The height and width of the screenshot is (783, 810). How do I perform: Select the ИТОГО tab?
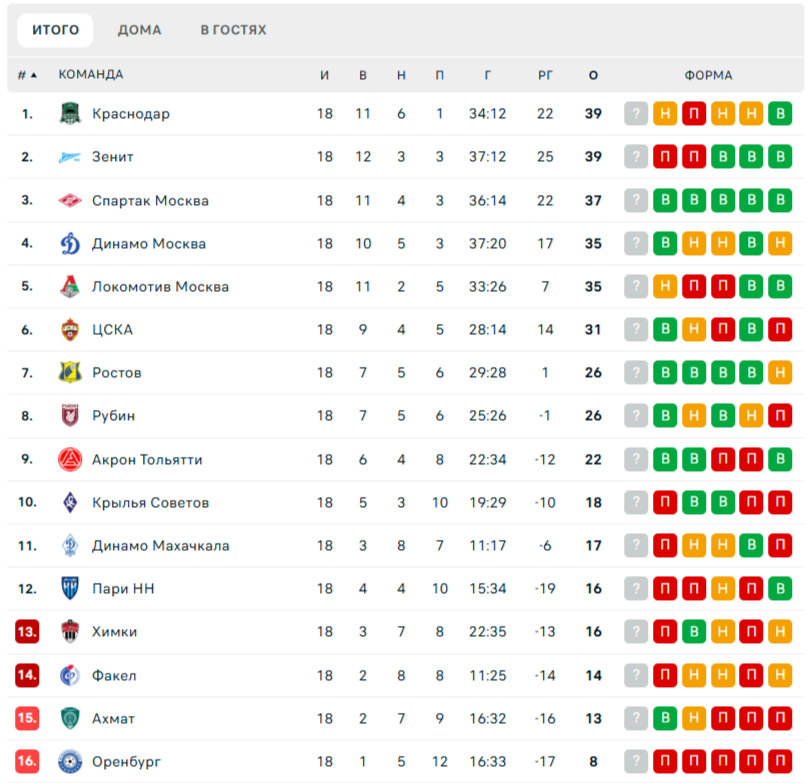[55, 30]
